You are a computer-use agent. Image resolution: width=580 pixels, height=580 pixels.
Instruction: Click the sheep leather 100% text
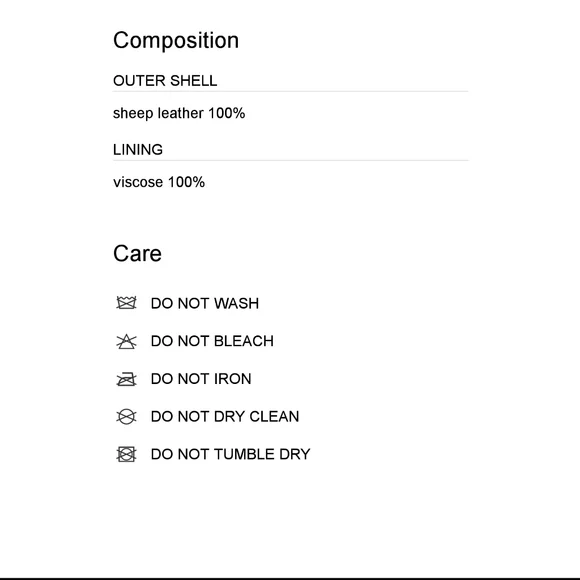[x=179, y=113]
